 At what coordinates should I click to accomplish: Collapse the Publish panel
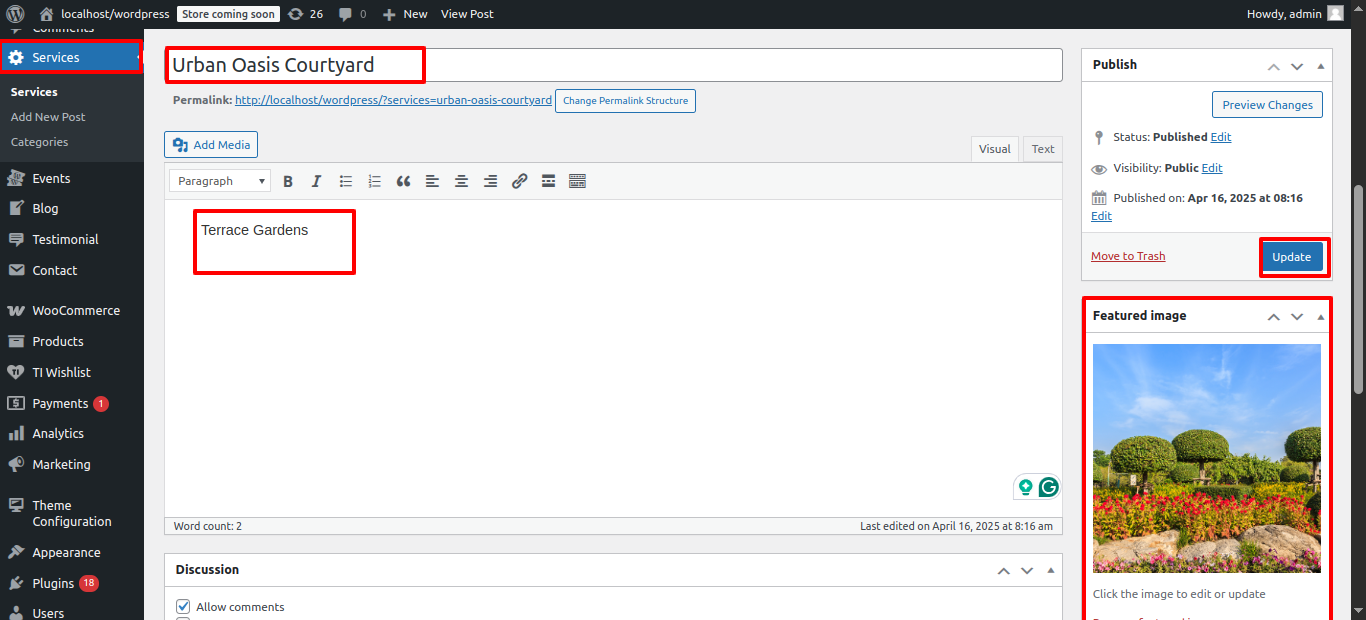point(1321,66)
